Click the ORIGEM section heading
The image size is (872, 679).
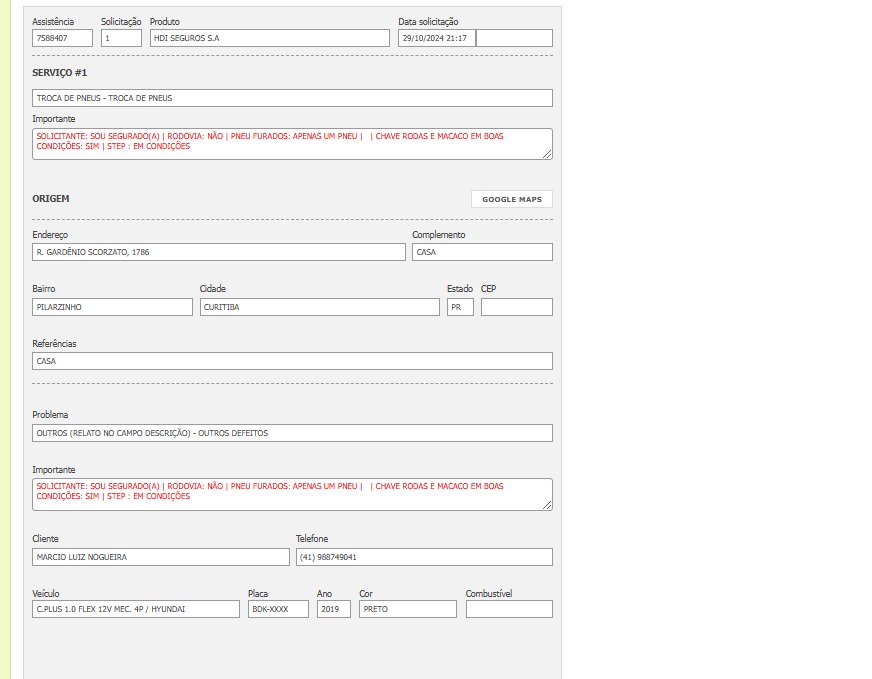click(x=51, y=199)
